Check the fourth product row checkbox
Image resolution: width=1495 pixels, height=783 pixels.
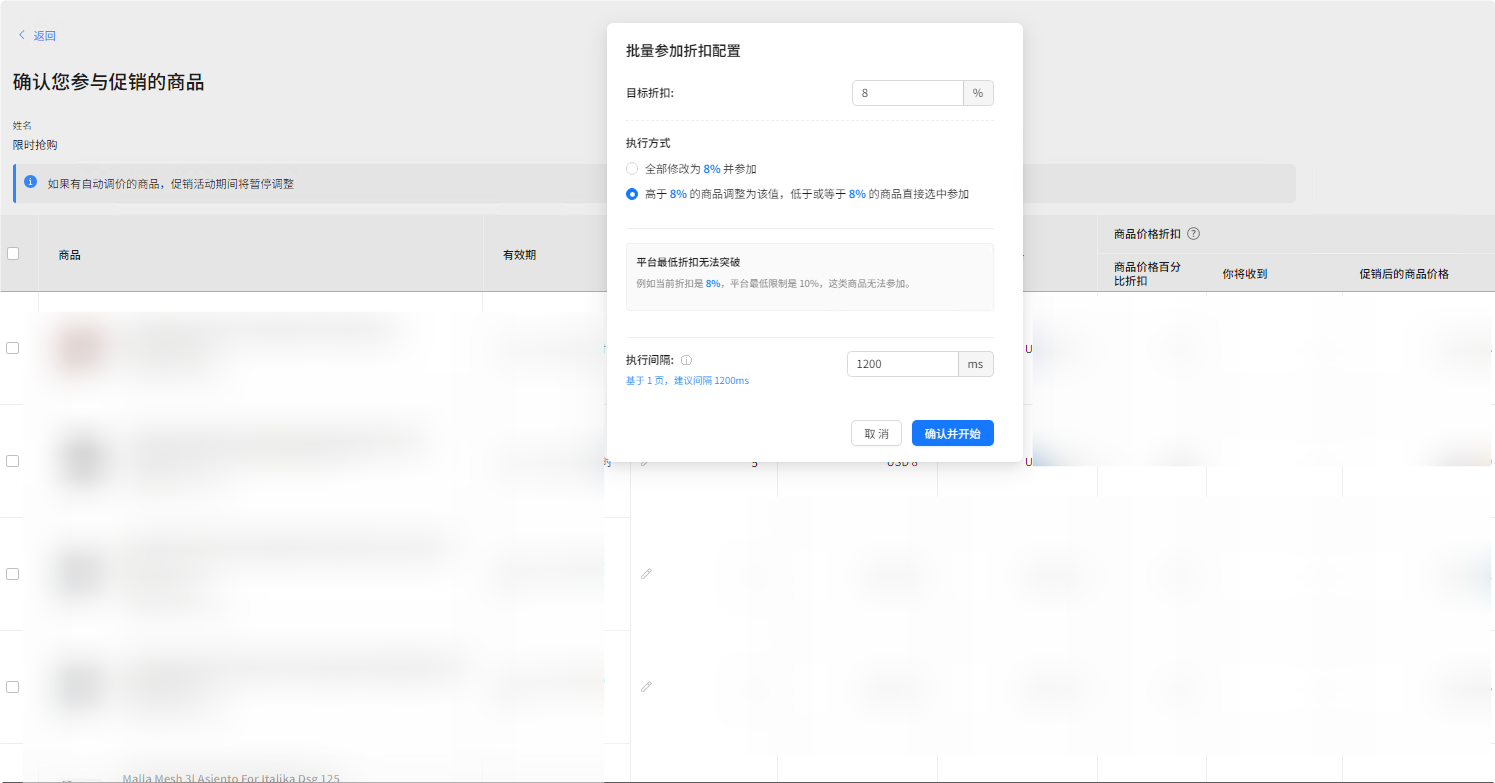[13, 687]
